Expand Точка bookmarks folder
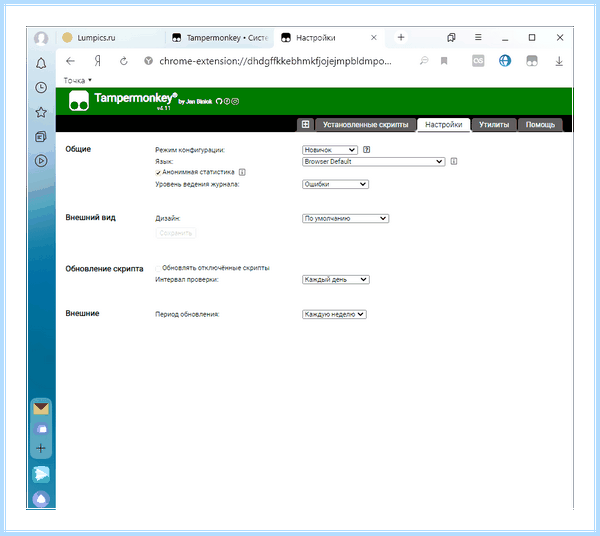The width and height of the screenshot is (600, 536). click(78, 80)
